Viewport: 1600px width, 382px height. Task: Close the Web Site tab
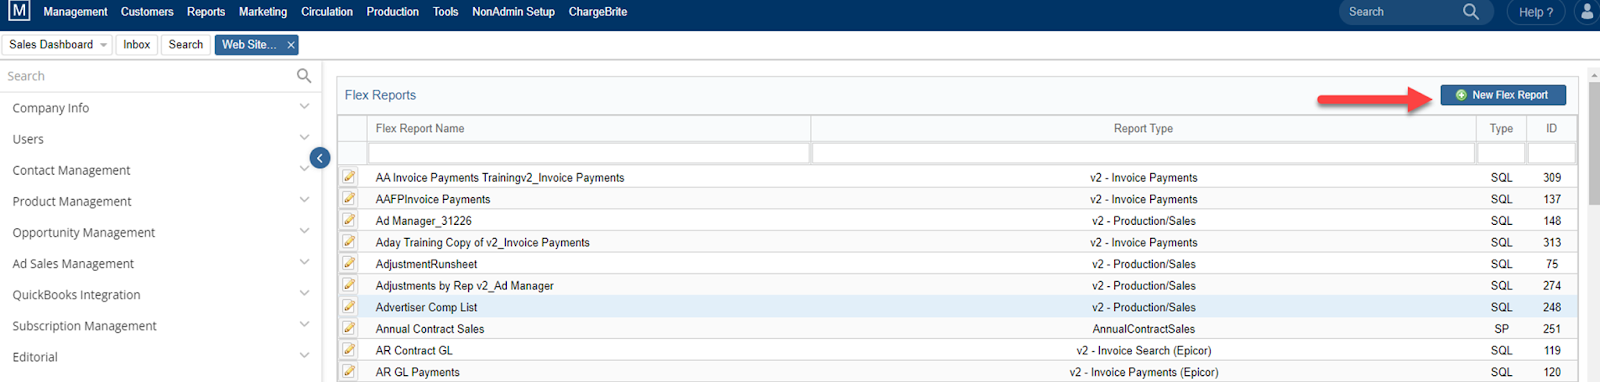pos(291,45)
